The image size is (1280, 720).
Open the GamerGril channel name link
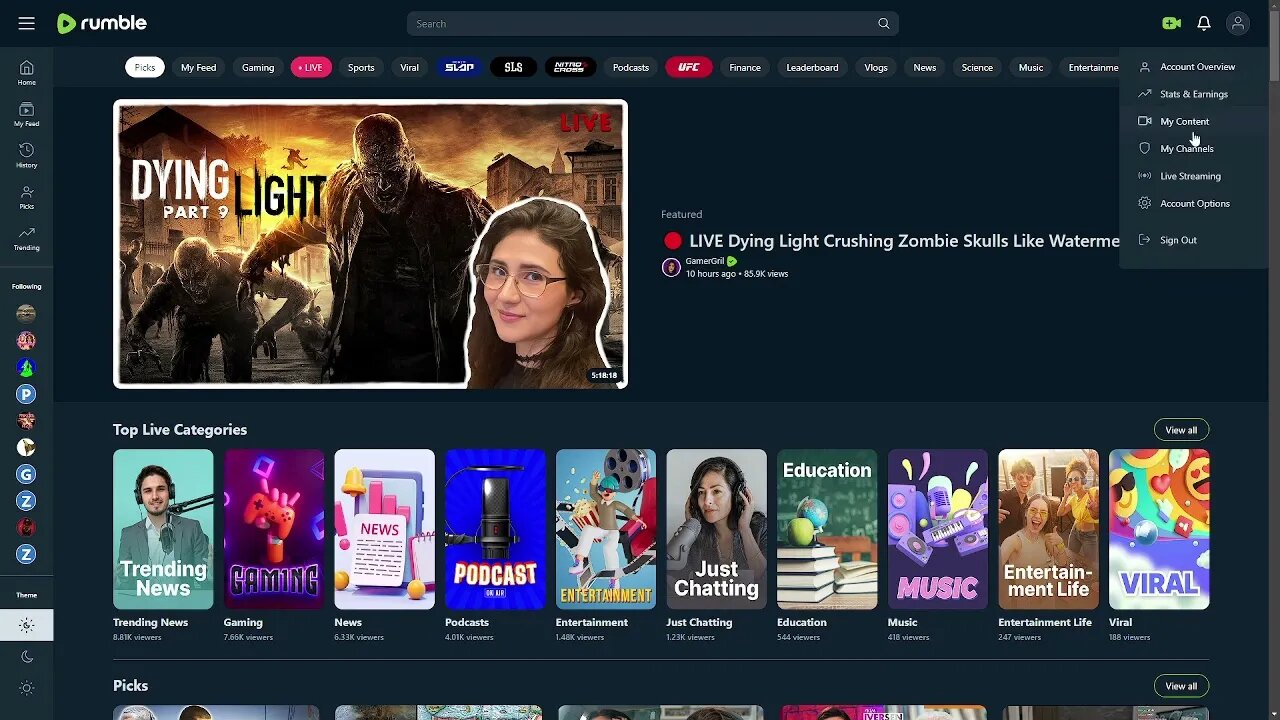point(704,261)
